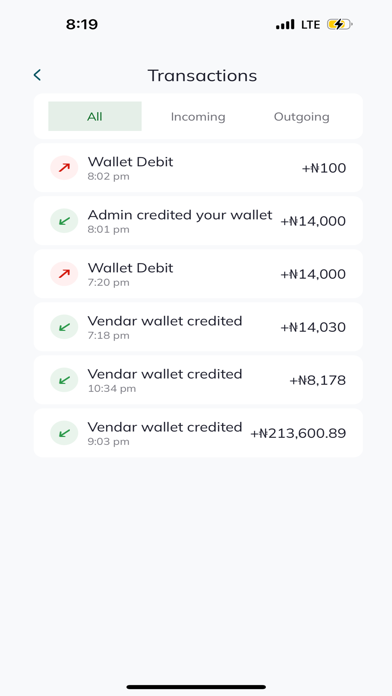Switch to the Incoming tab

point(198,117)
